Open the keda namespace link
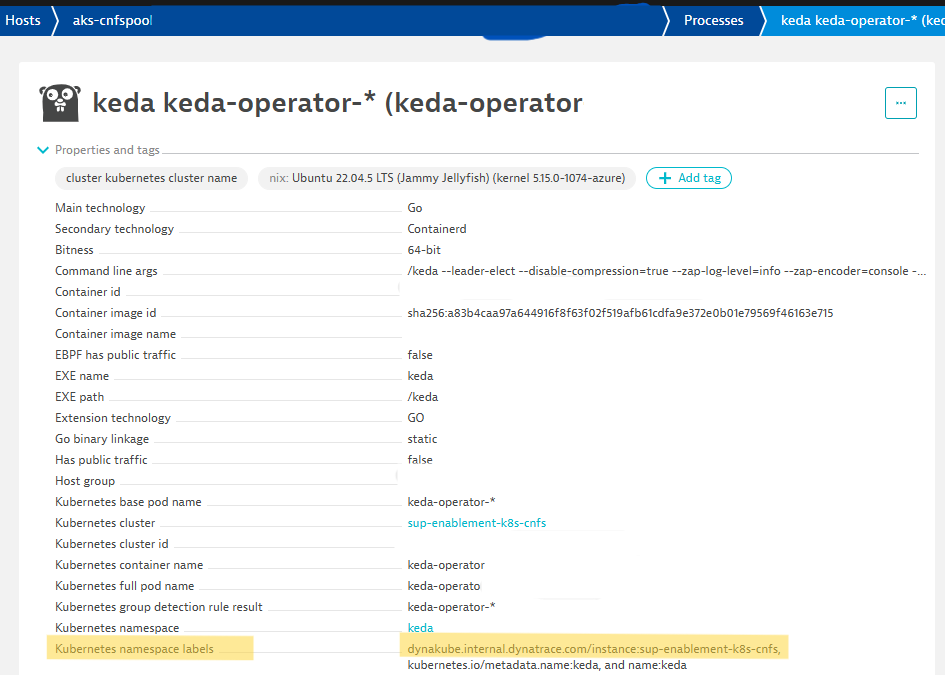This screenshot has height=675, width=945. (419, 627)
